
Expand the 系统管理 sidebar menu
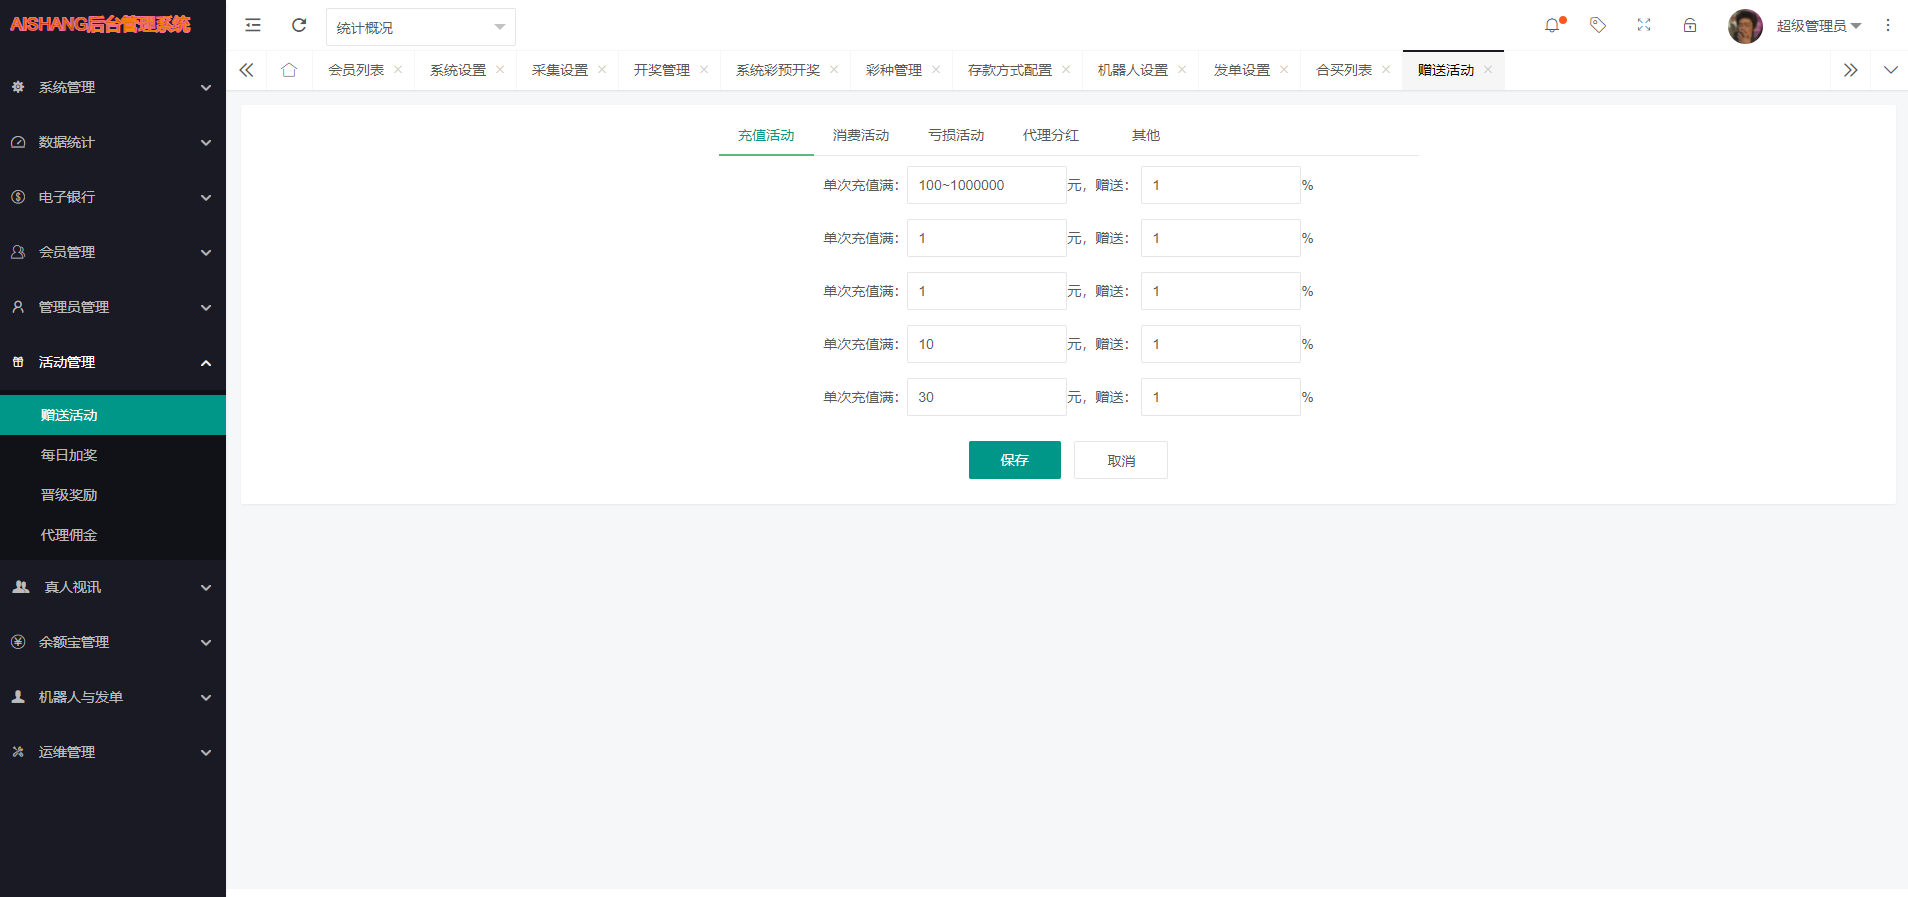point(112,87)
